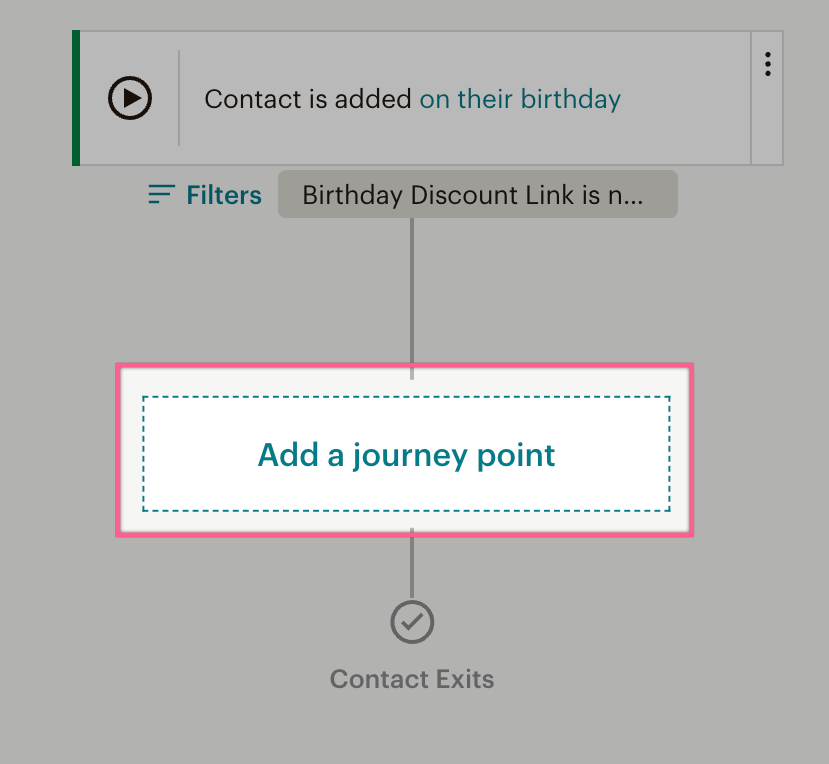Click the Filters lines icon
This screenshot has height=764, width=829.
pyautogui.click(x=161, y=194)
